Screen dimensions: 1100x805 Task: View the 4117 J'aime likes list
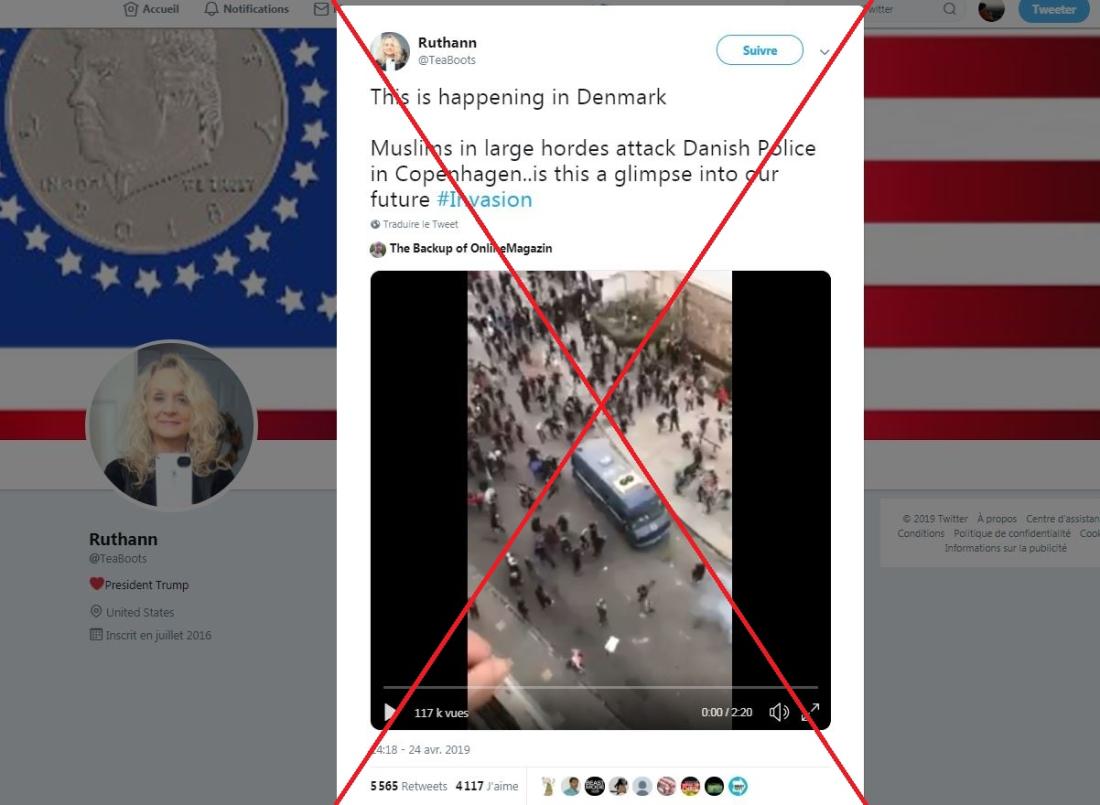[487, 786]
